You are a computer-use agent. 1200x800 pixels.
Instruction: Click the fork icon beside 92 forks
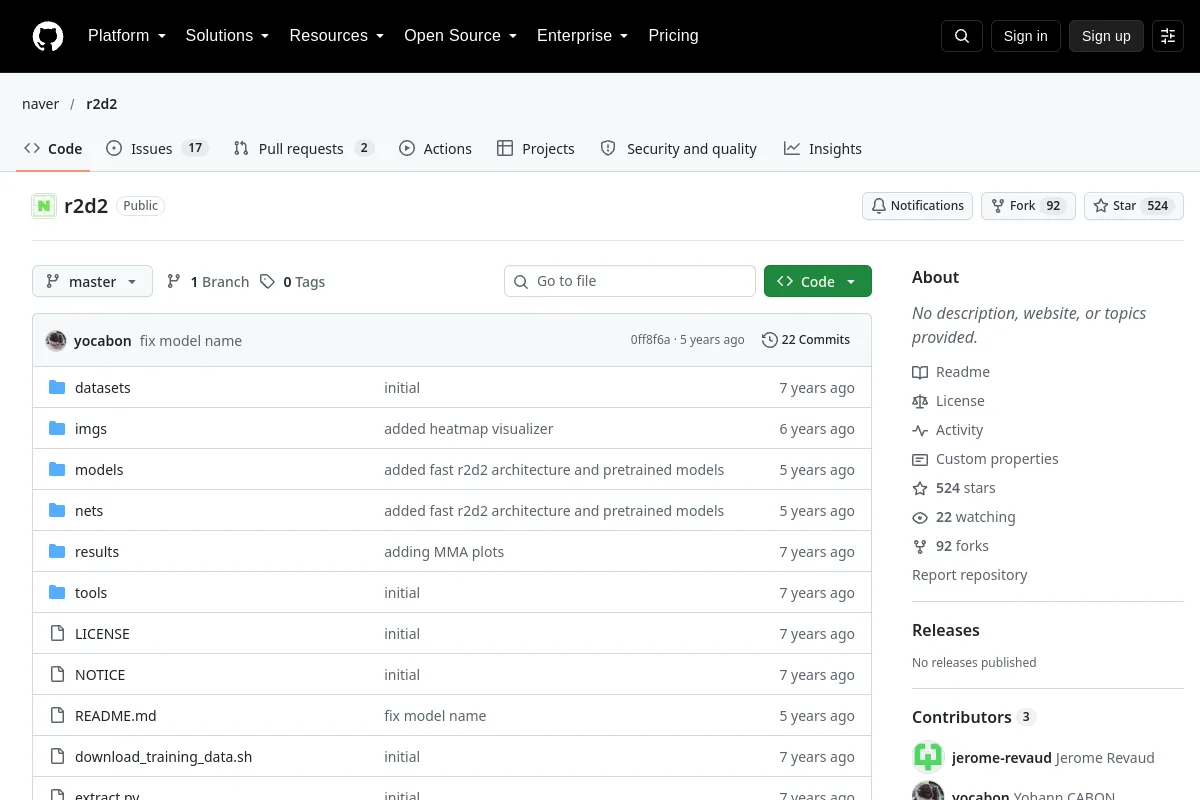(x=920, y=546)
